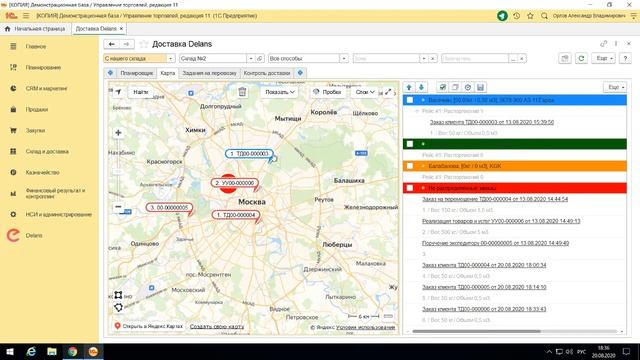Click the map geolocation arrow icon

(118, 92)
